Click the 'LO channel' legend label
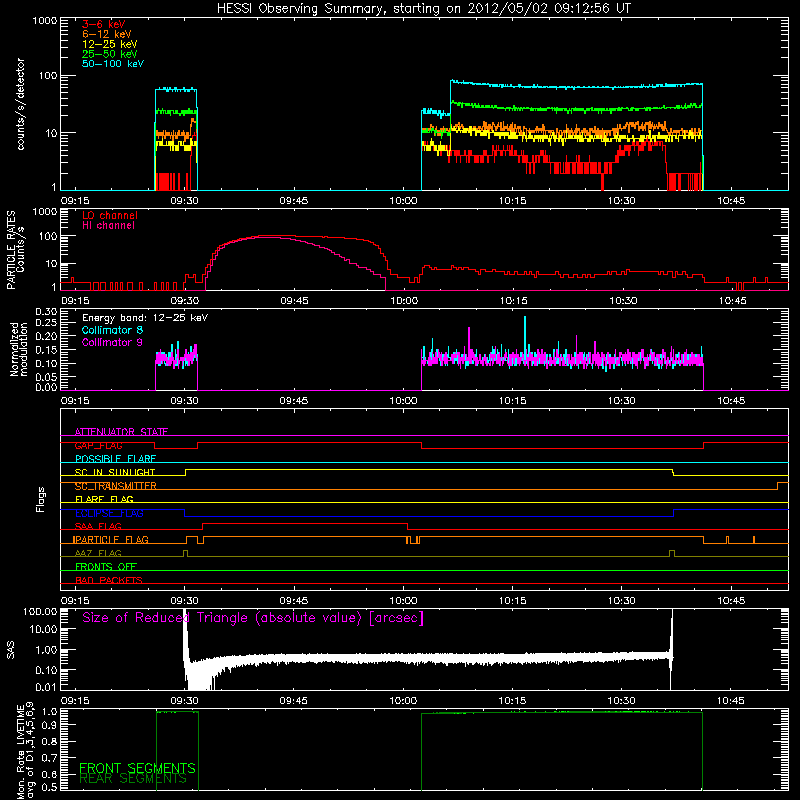This screenshot has height=800, width=800. [x=110, y=215]
